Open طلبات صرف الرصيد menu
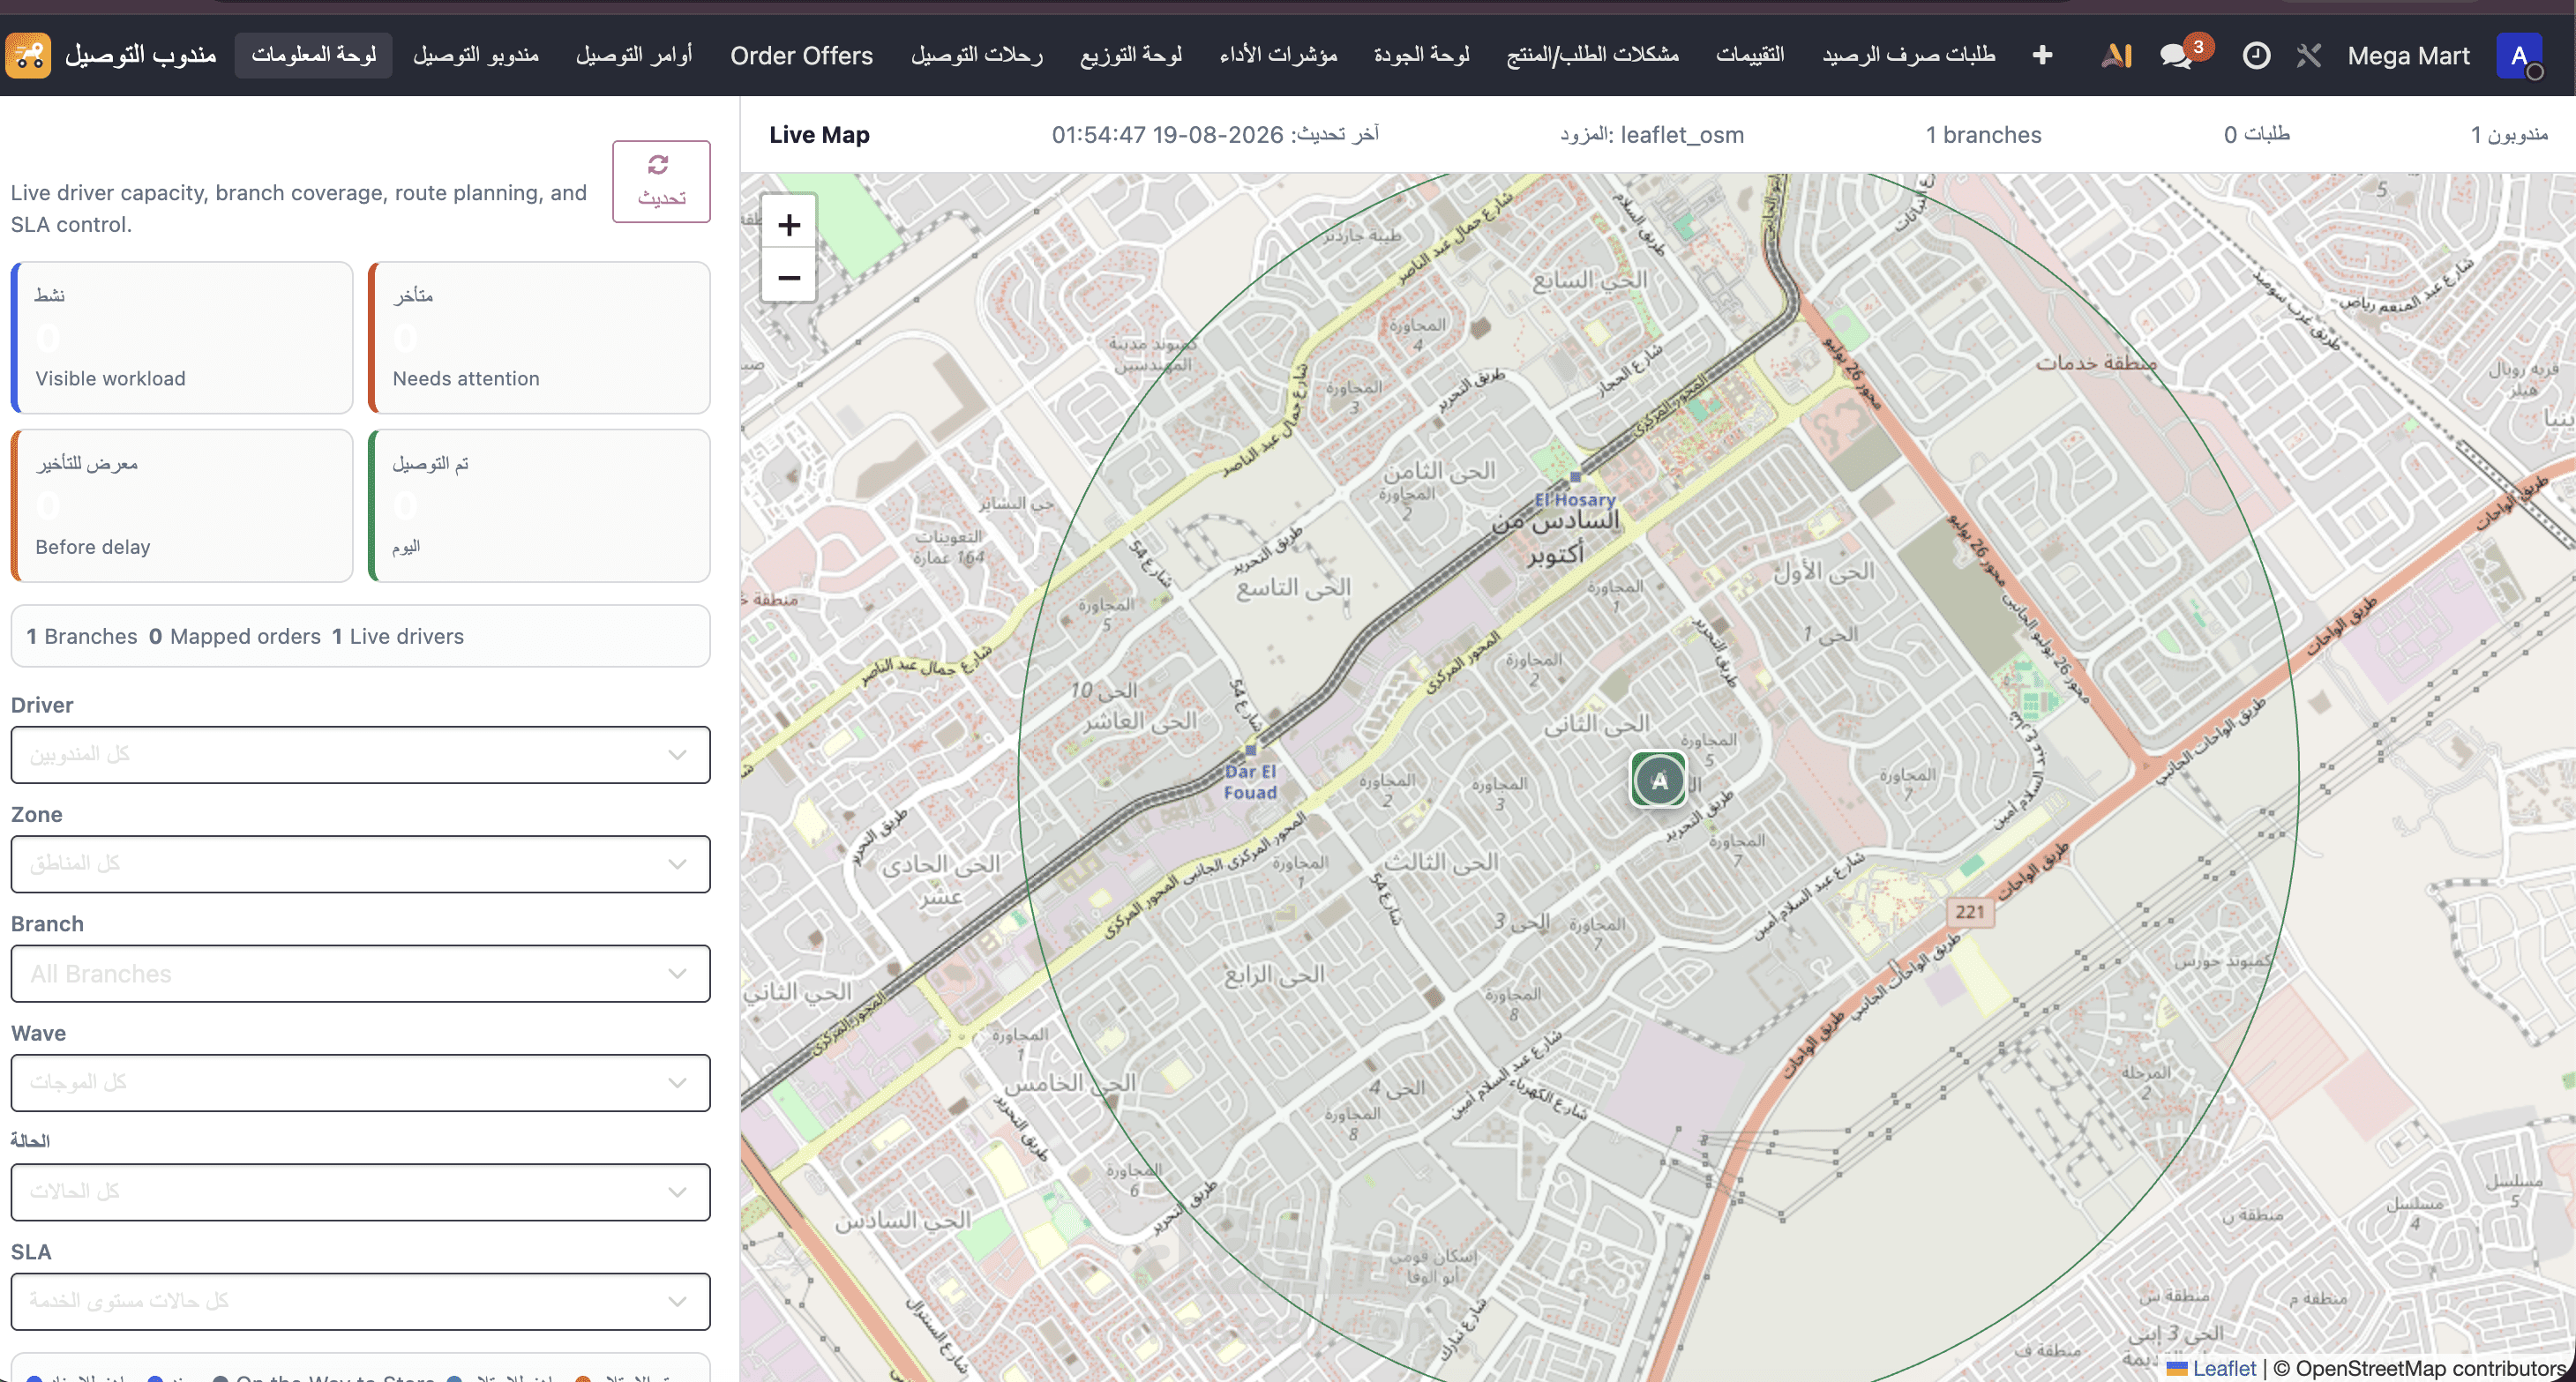The image size is (2576, 1382). pos(1908,55)
